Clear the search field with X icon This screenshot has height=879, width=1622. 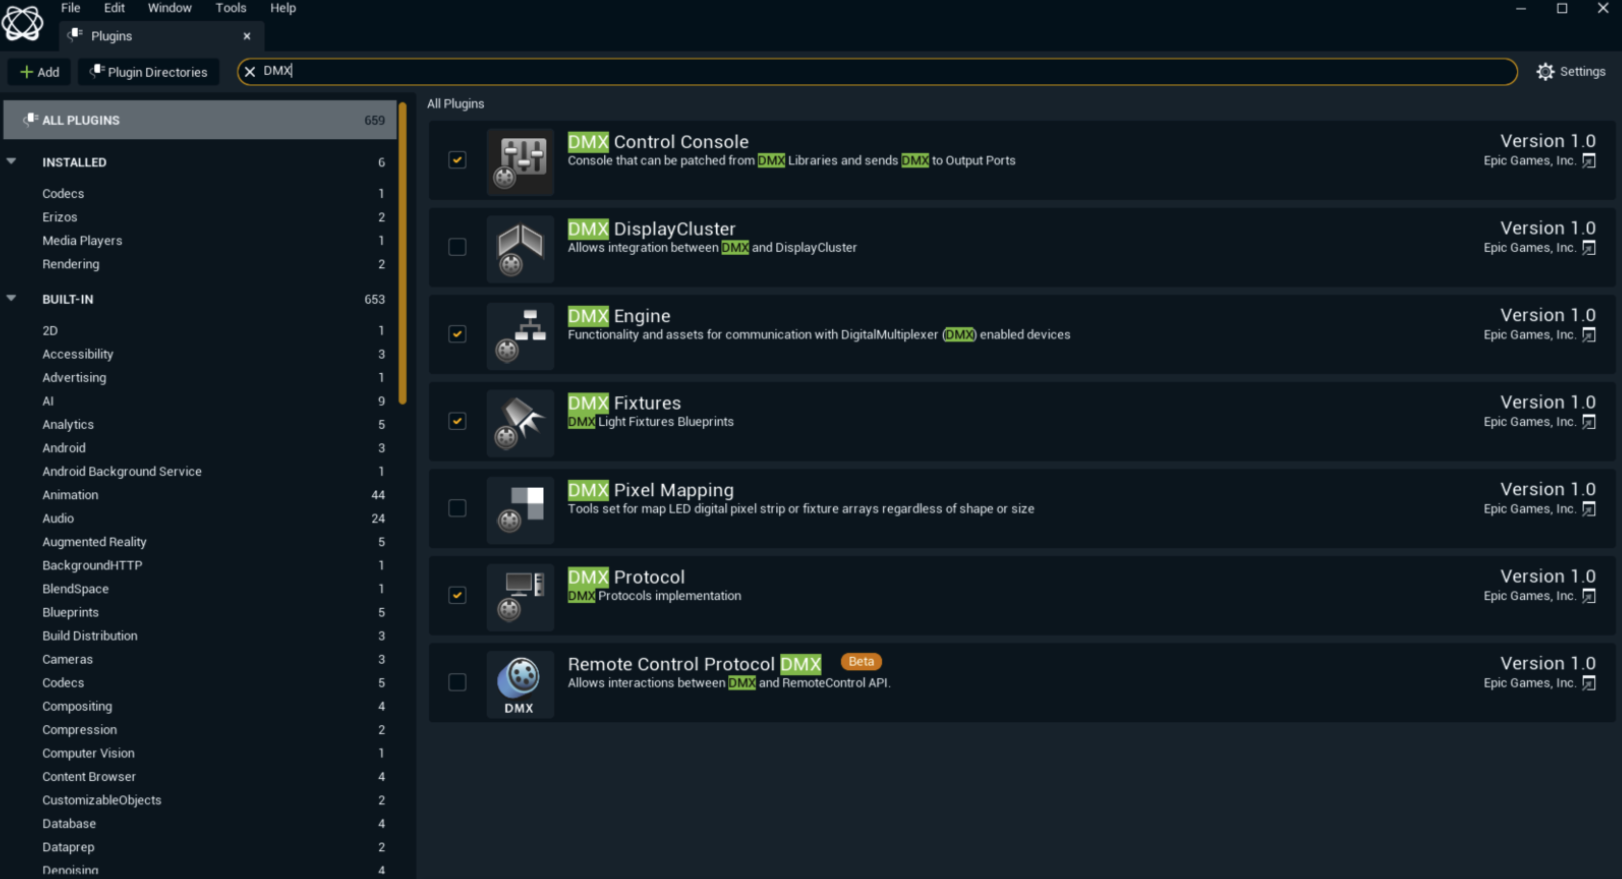[250, 72]
